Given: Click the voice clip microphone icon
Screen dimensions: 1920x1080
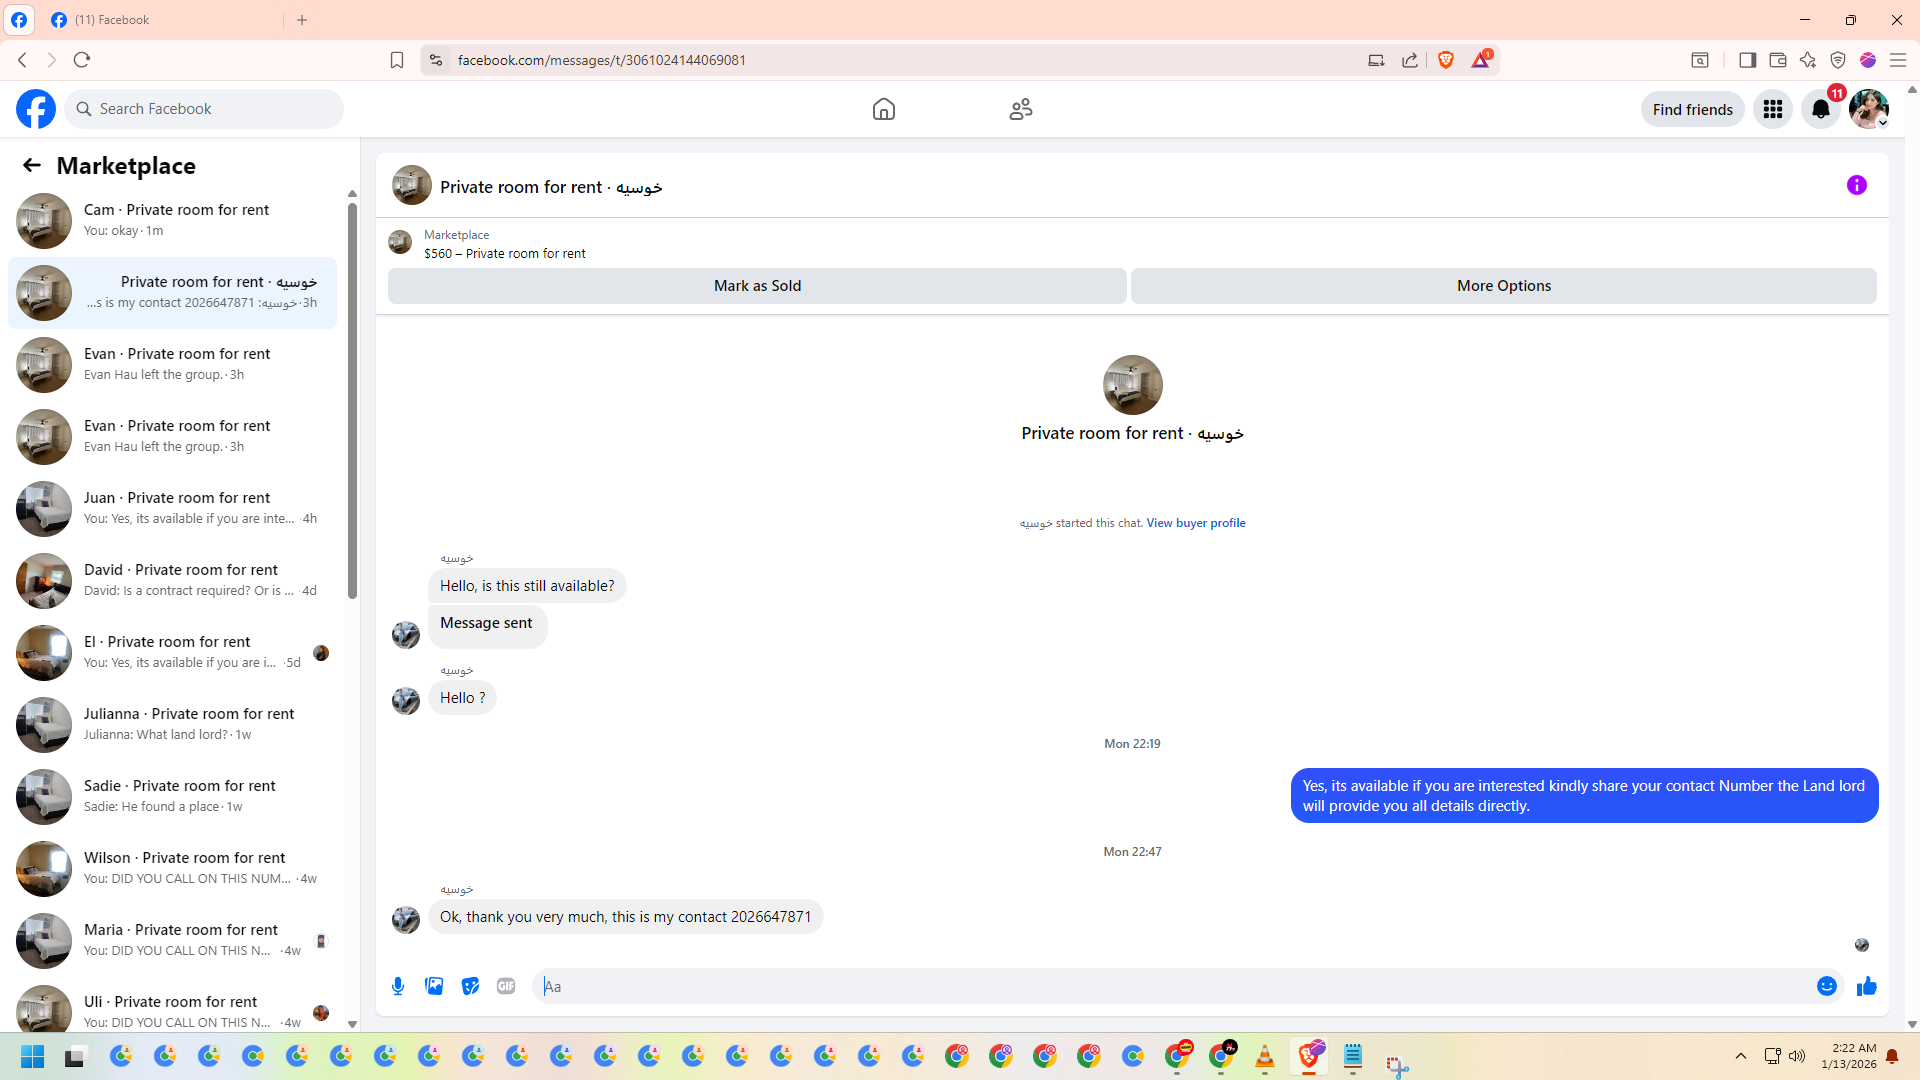Looking at the screenshot, I should point(398,986).
